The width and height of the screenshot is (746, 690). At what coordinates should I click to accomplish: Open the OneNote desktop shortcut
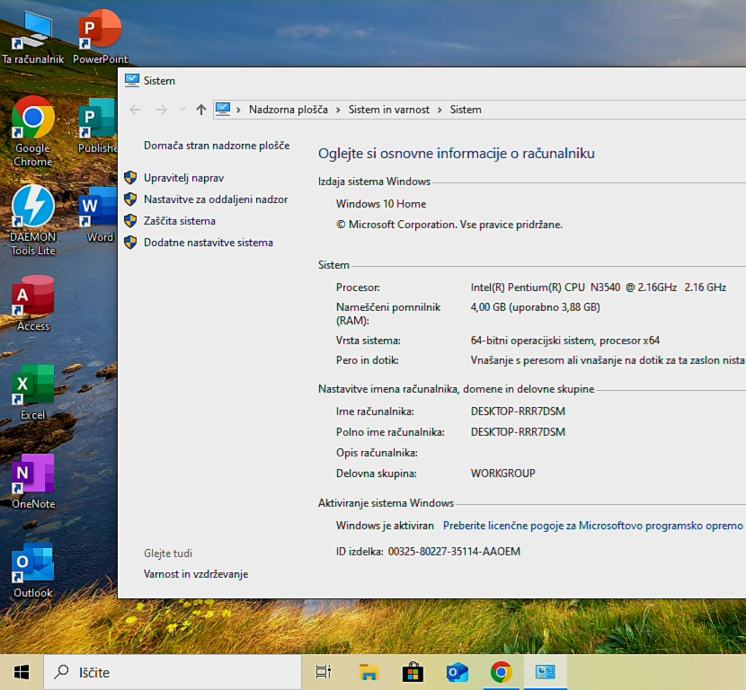[x=32, y=481]
